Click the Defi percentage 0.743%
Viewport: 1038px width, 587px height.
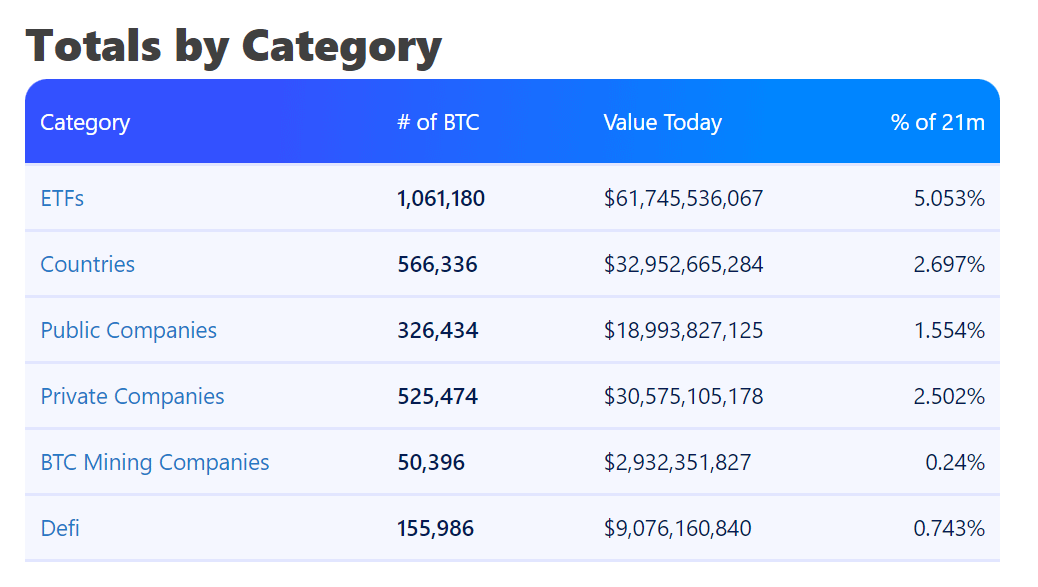[x=949, y=528]
